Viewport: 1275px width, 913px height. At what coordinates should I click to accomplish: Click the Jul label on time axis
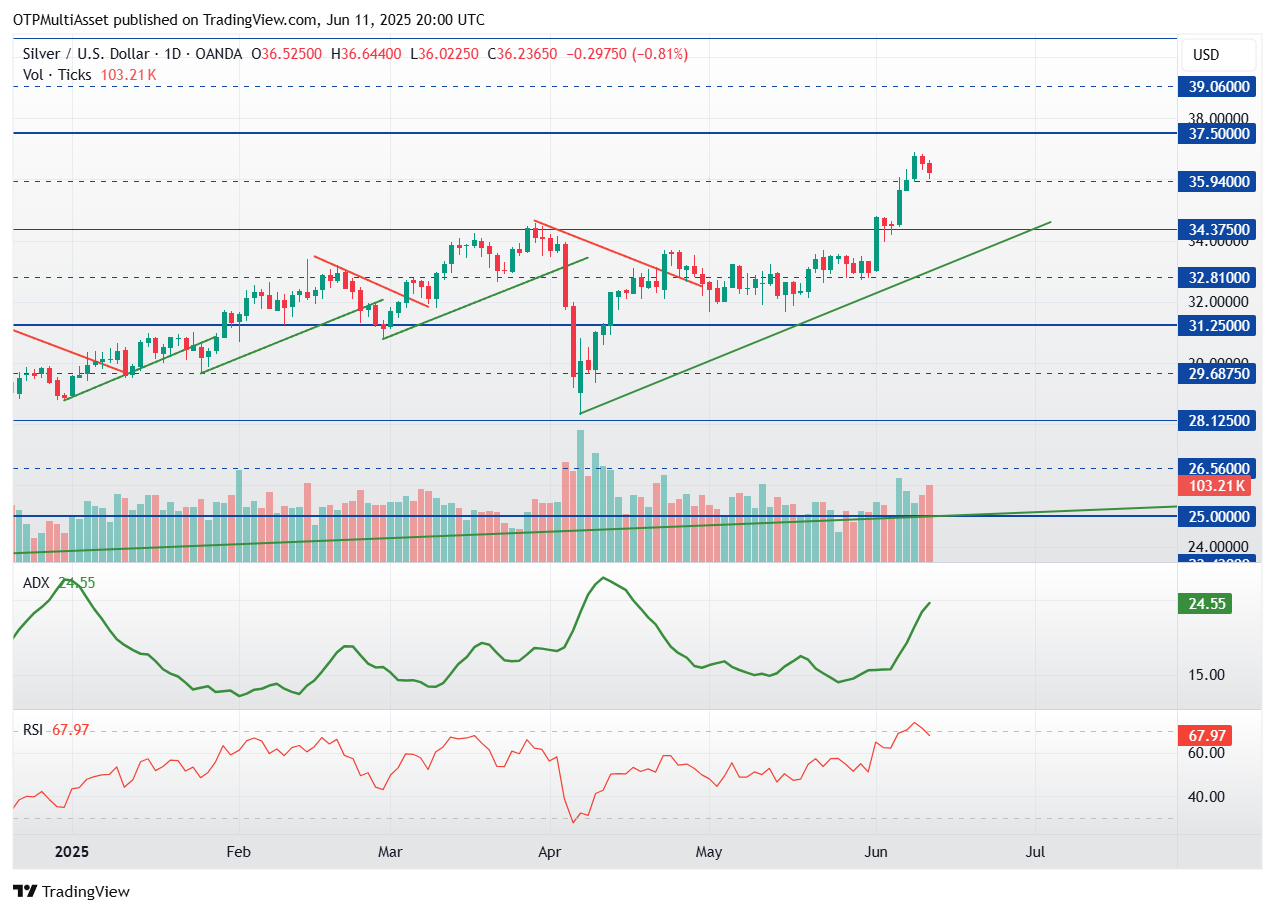coord(1036,853)
